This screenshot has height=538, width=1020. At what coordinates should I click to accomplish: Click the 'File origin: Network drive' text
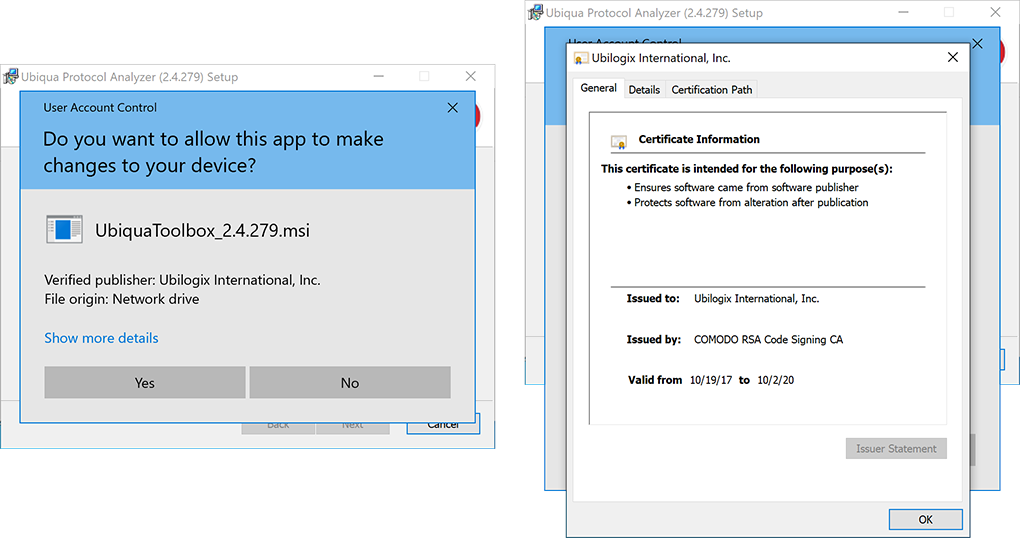click(x=122, y=299)
